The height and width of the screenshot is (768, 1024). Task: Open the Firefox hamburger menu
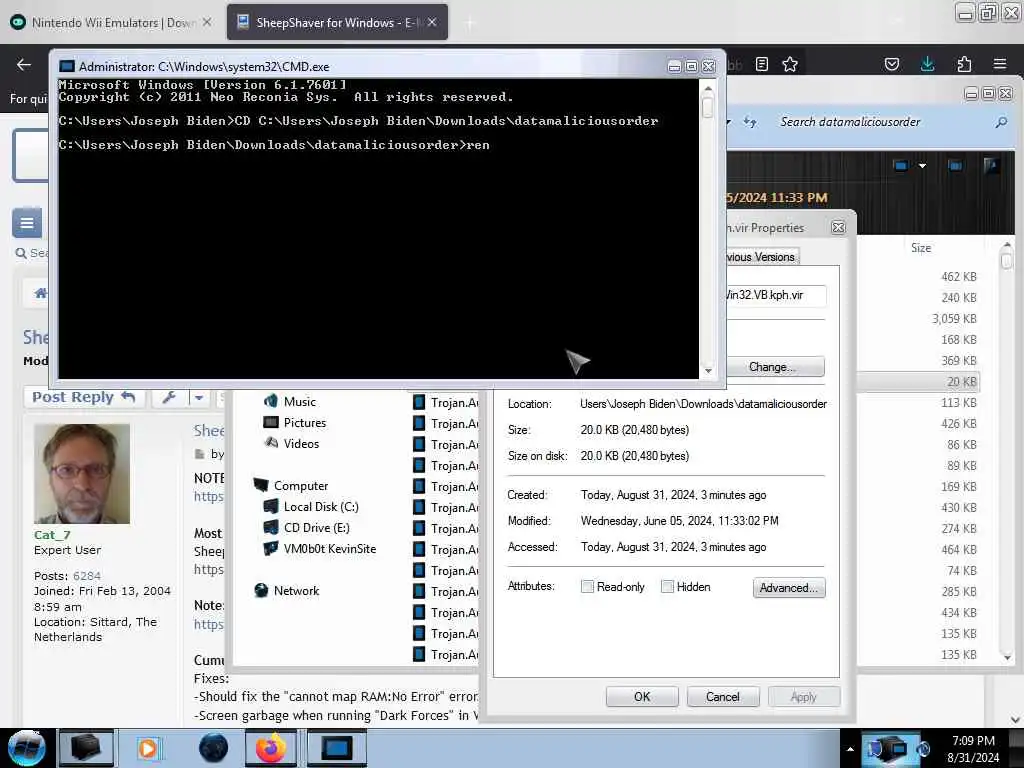(1000, 64)
